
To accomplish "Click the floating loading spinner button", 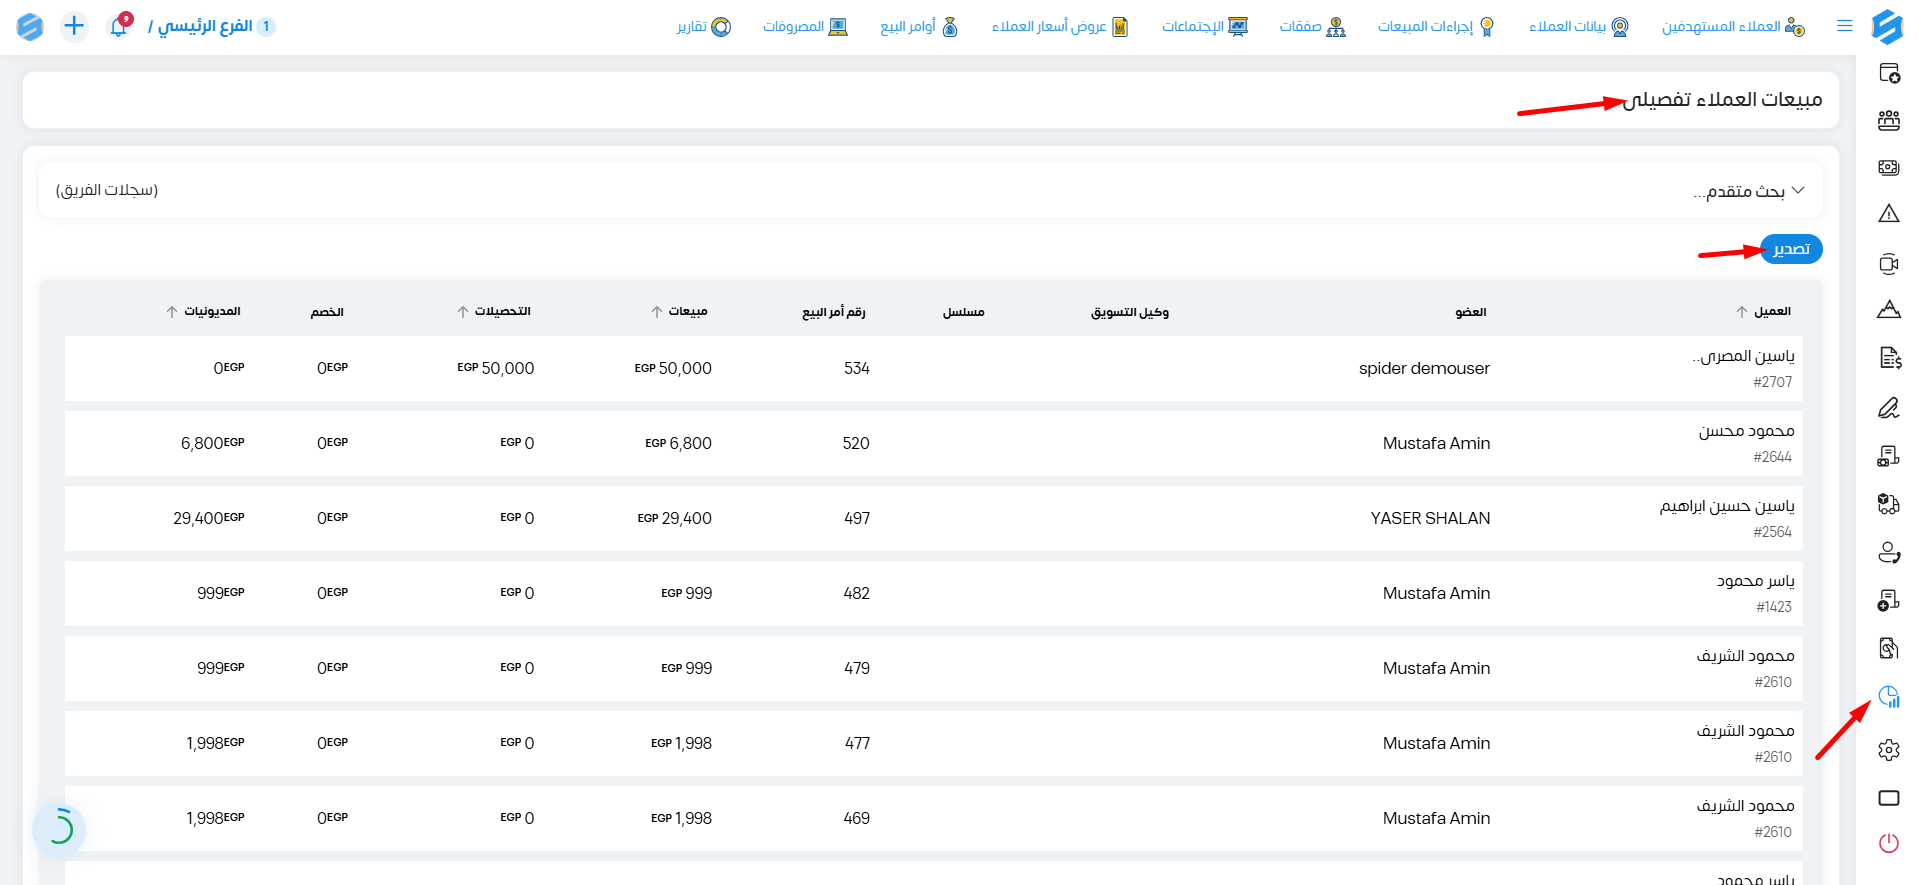I will click(x=59, y=829).
